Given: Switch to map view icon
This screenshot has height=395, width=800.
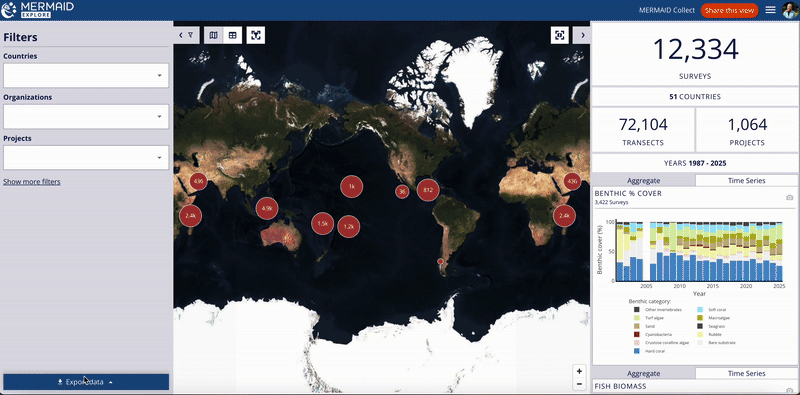Looking at the screenshot, I should click(213, 35).
